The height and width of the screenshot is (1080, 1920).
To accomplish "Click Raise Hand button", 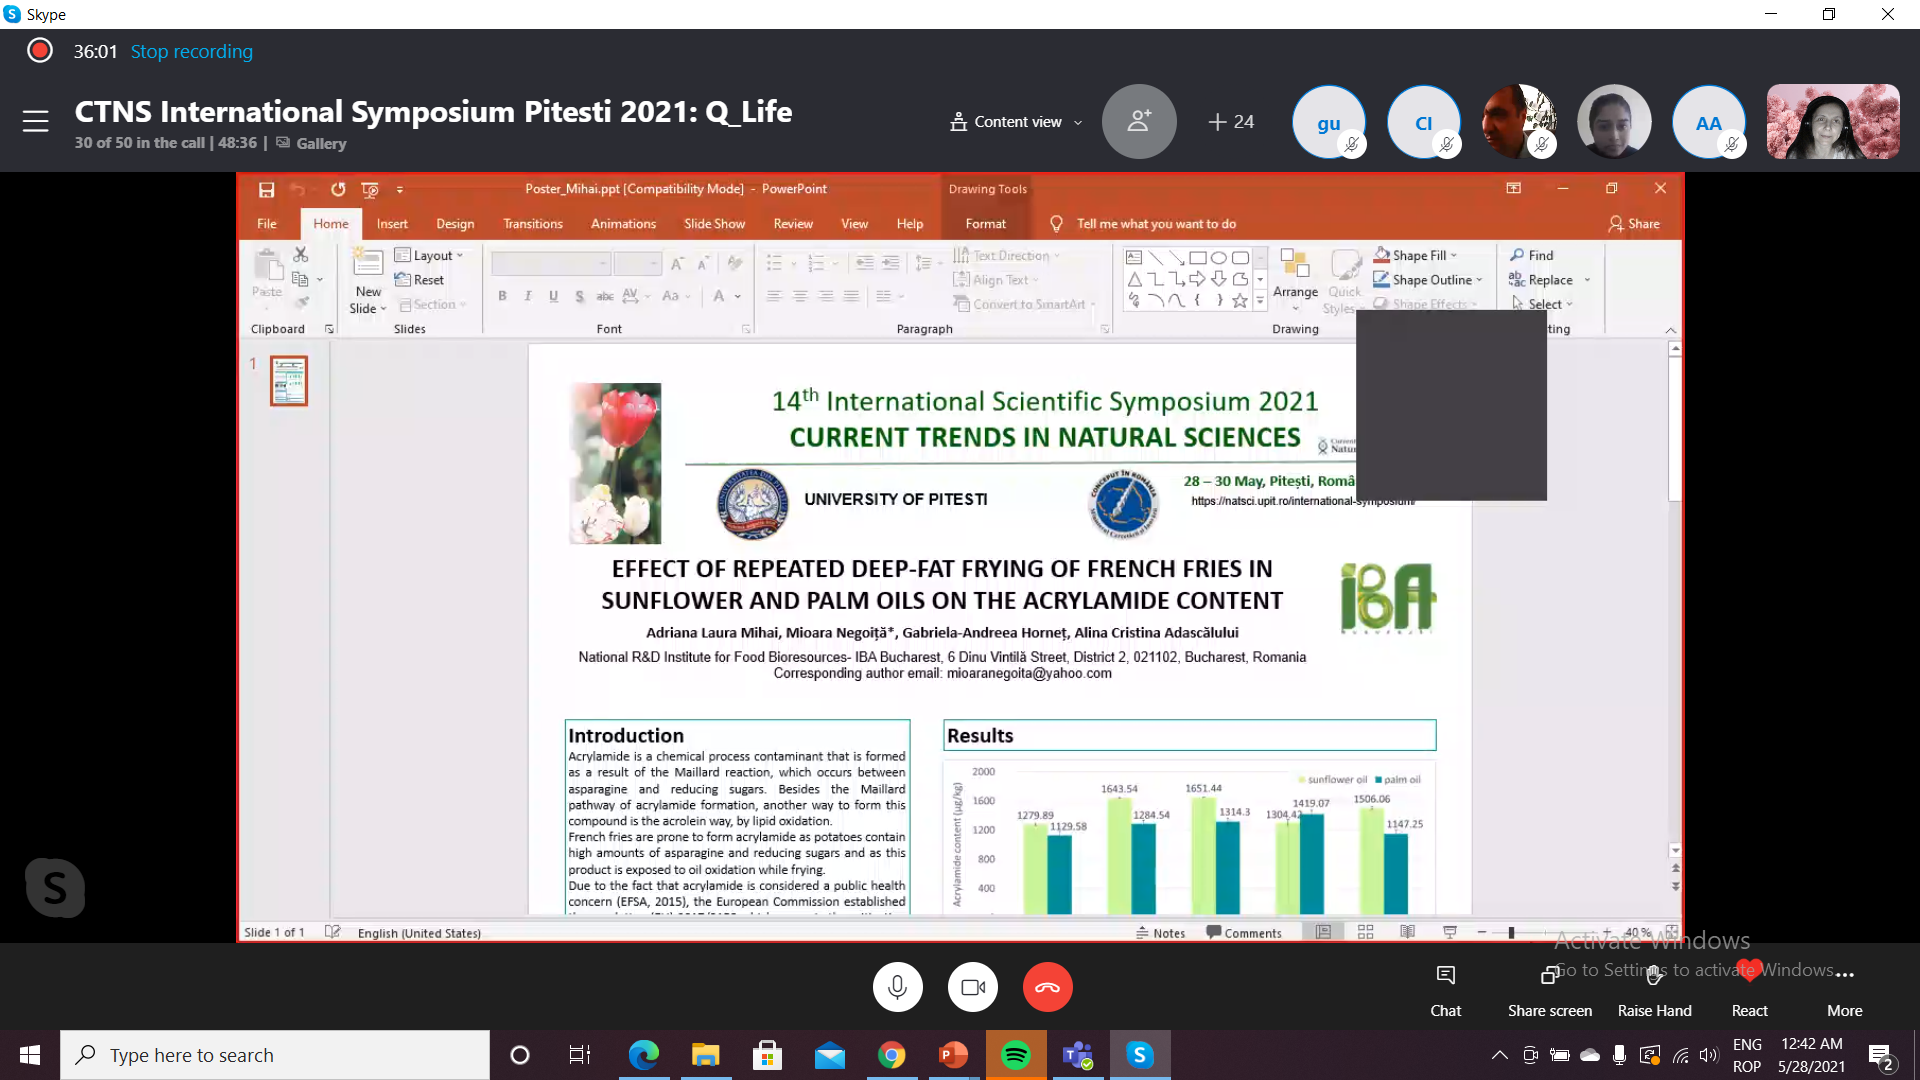I will tap(1654, 990).
